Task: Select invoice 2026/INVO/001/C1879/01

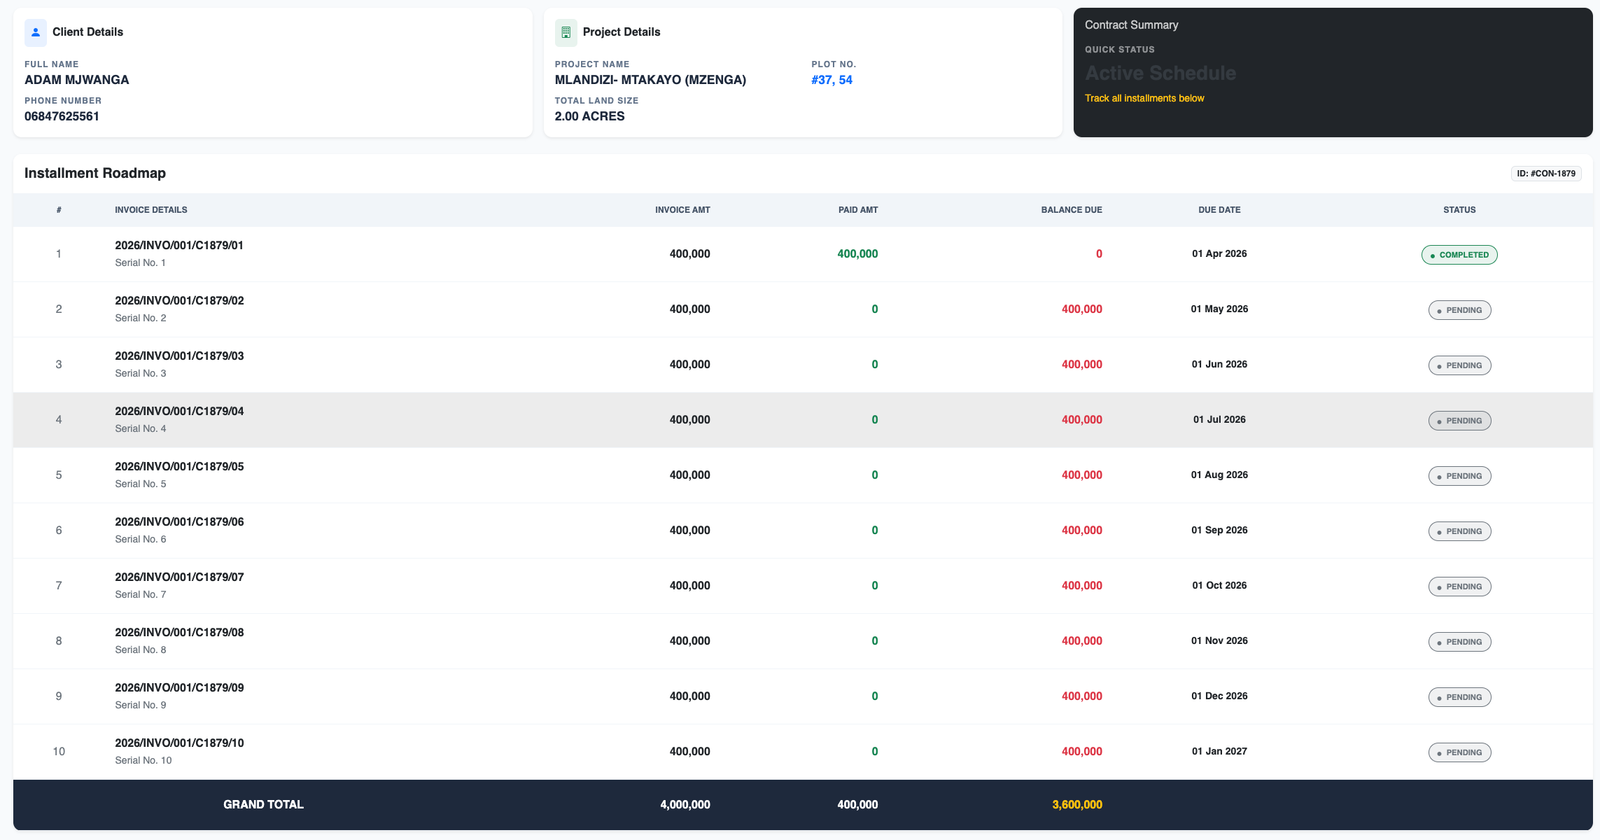Action: [179, 245]
